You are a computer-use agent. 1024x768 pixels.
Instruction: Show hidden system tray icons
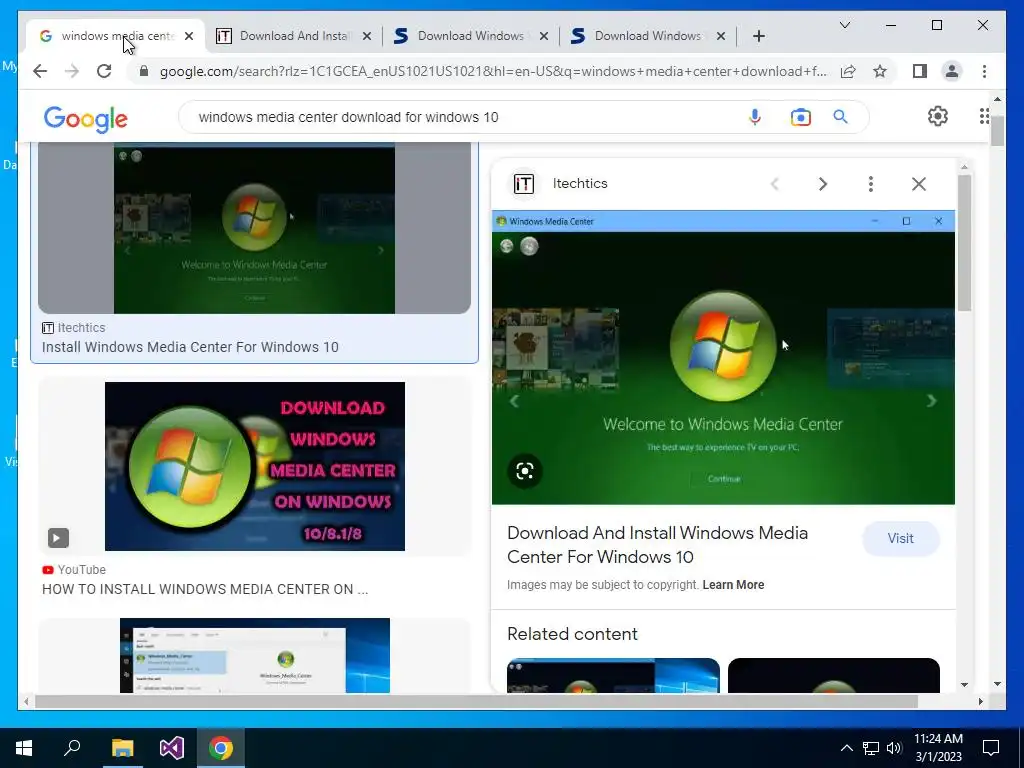point(846,748)
